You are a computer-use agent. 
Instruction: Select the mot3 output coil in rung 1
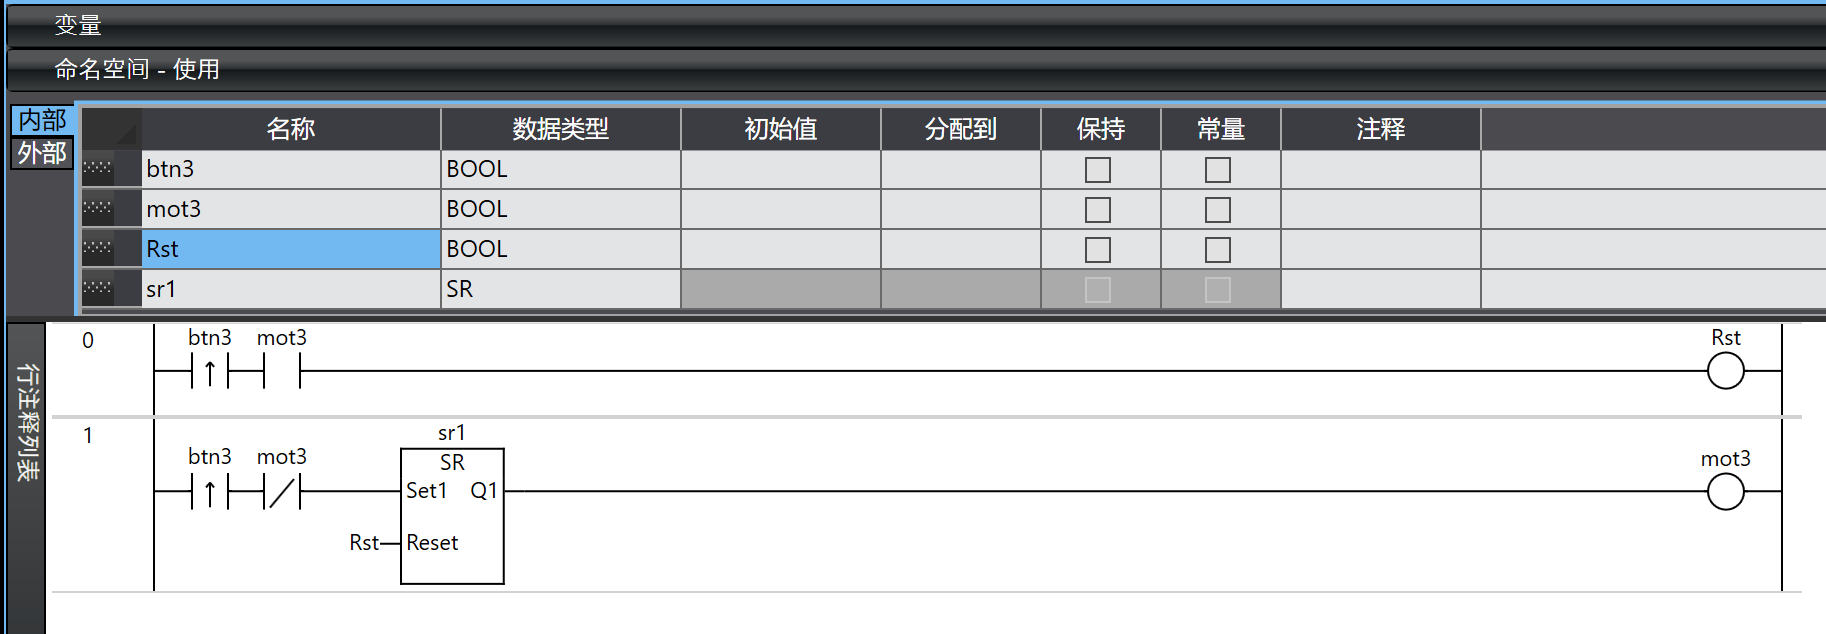(1725, 492)
